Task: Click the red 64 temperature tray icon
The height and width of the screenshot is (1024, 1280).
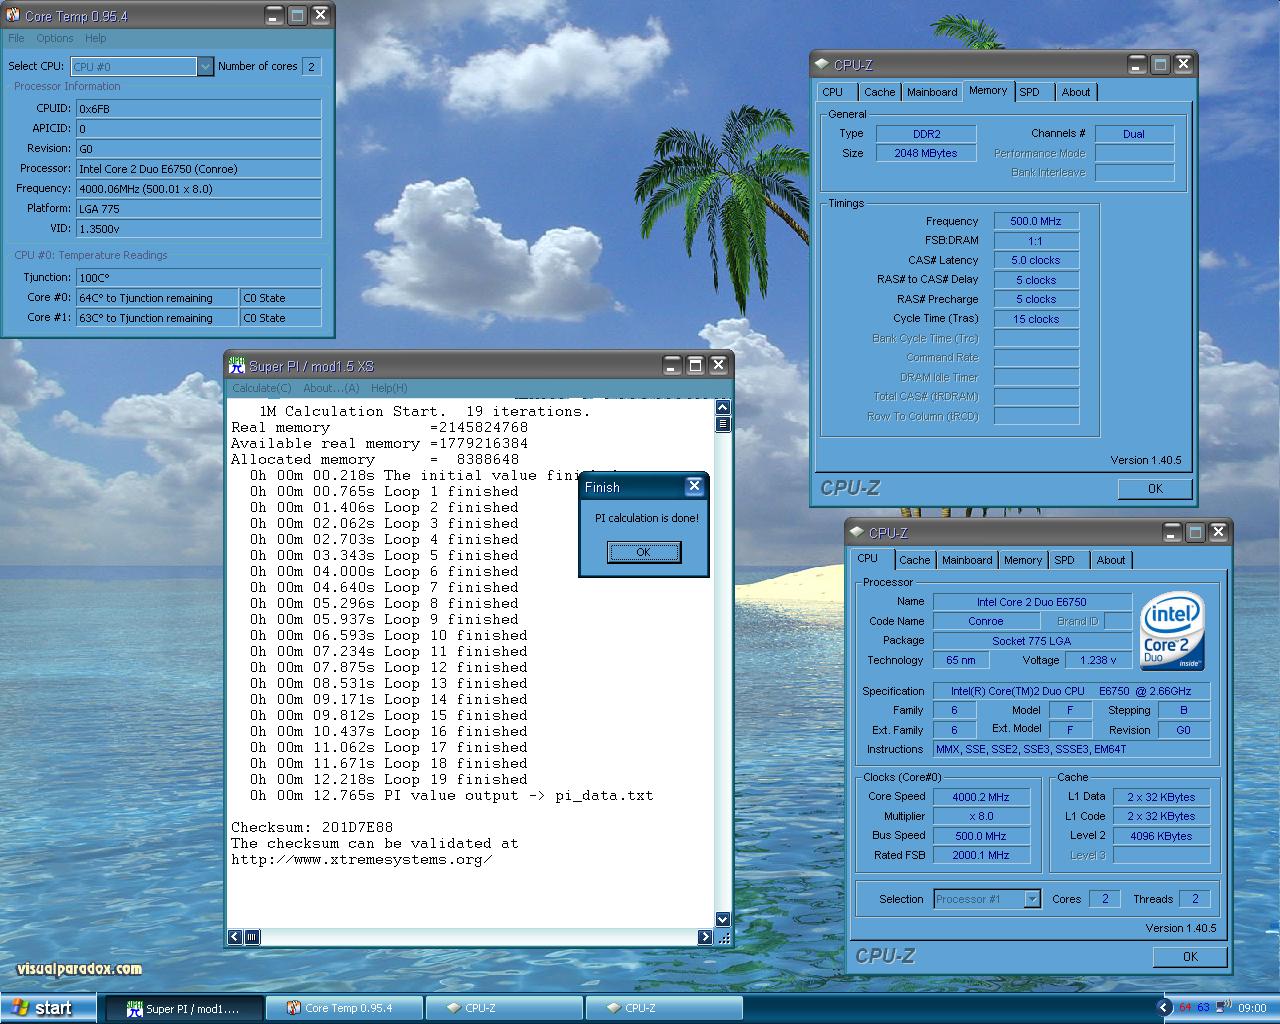Action: pyautogui.click(x=1185, y=1008)
